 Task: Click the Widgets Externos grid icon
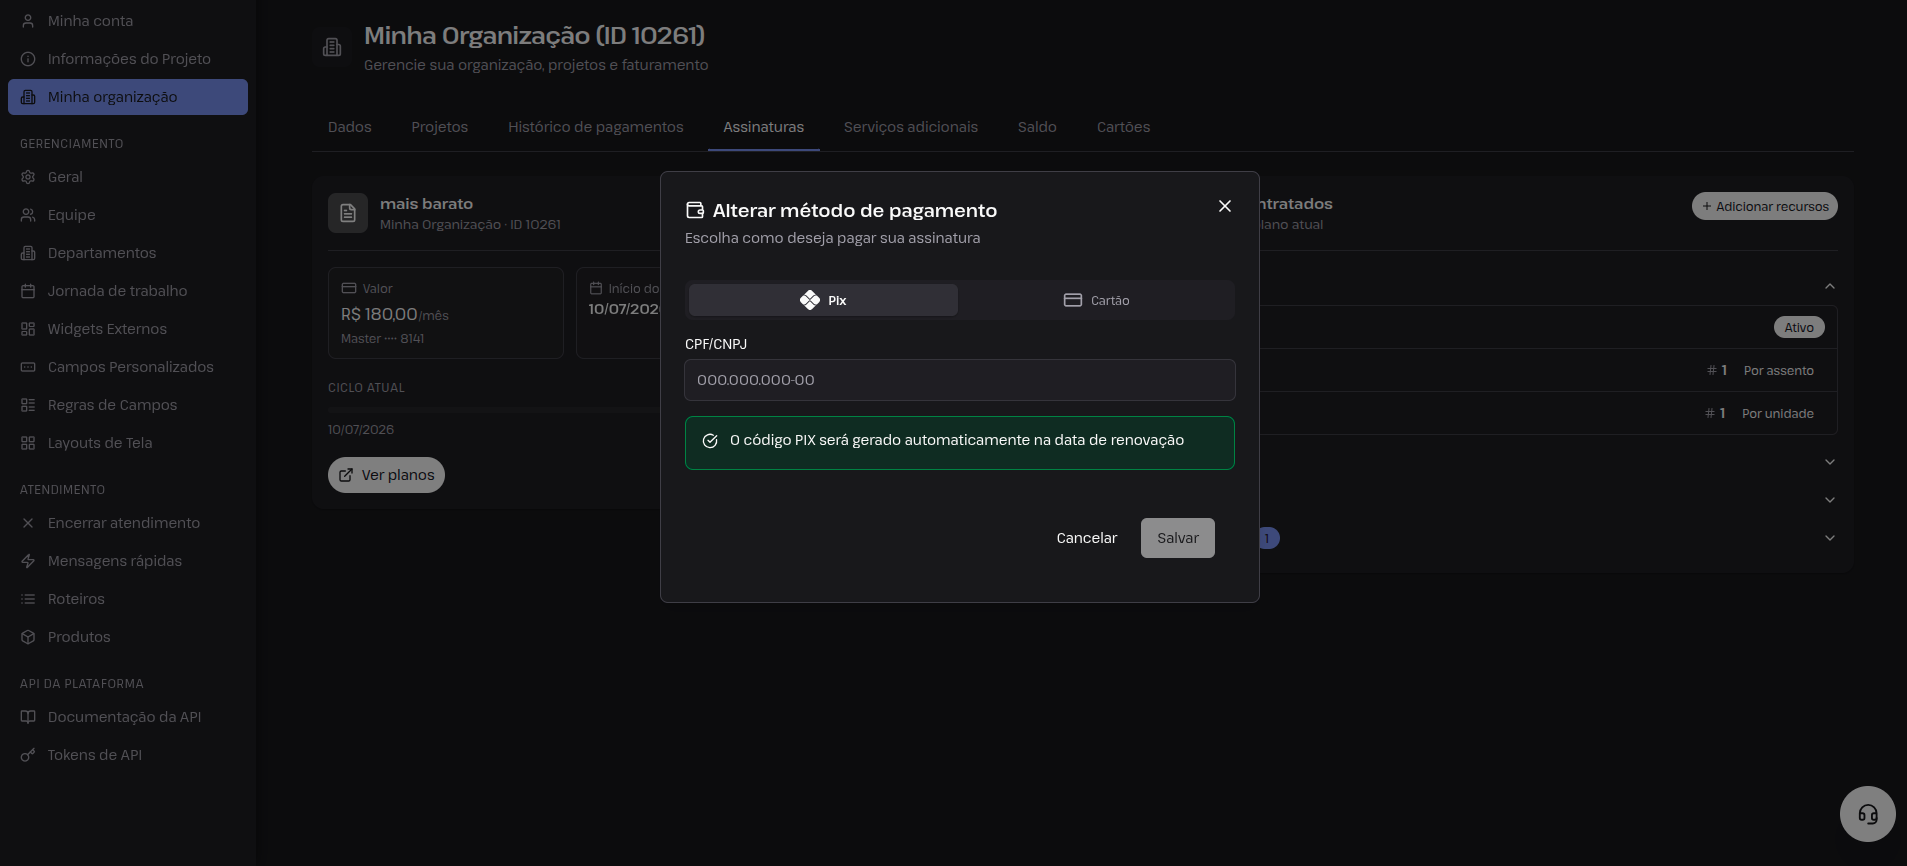pos(28,329)
